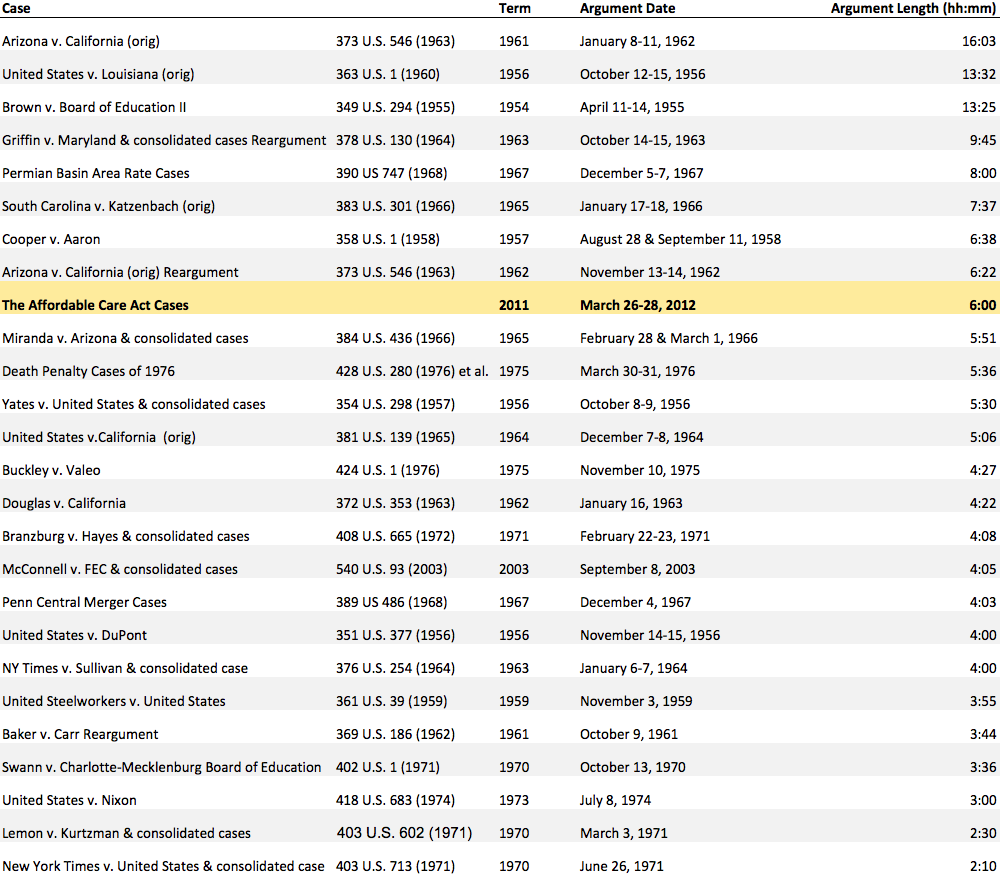The width and height of the screenshot is (1002, 876).
Task: Select 'McConnell v. FEC & consolidated cases'
Action: [x=120, y=569]
